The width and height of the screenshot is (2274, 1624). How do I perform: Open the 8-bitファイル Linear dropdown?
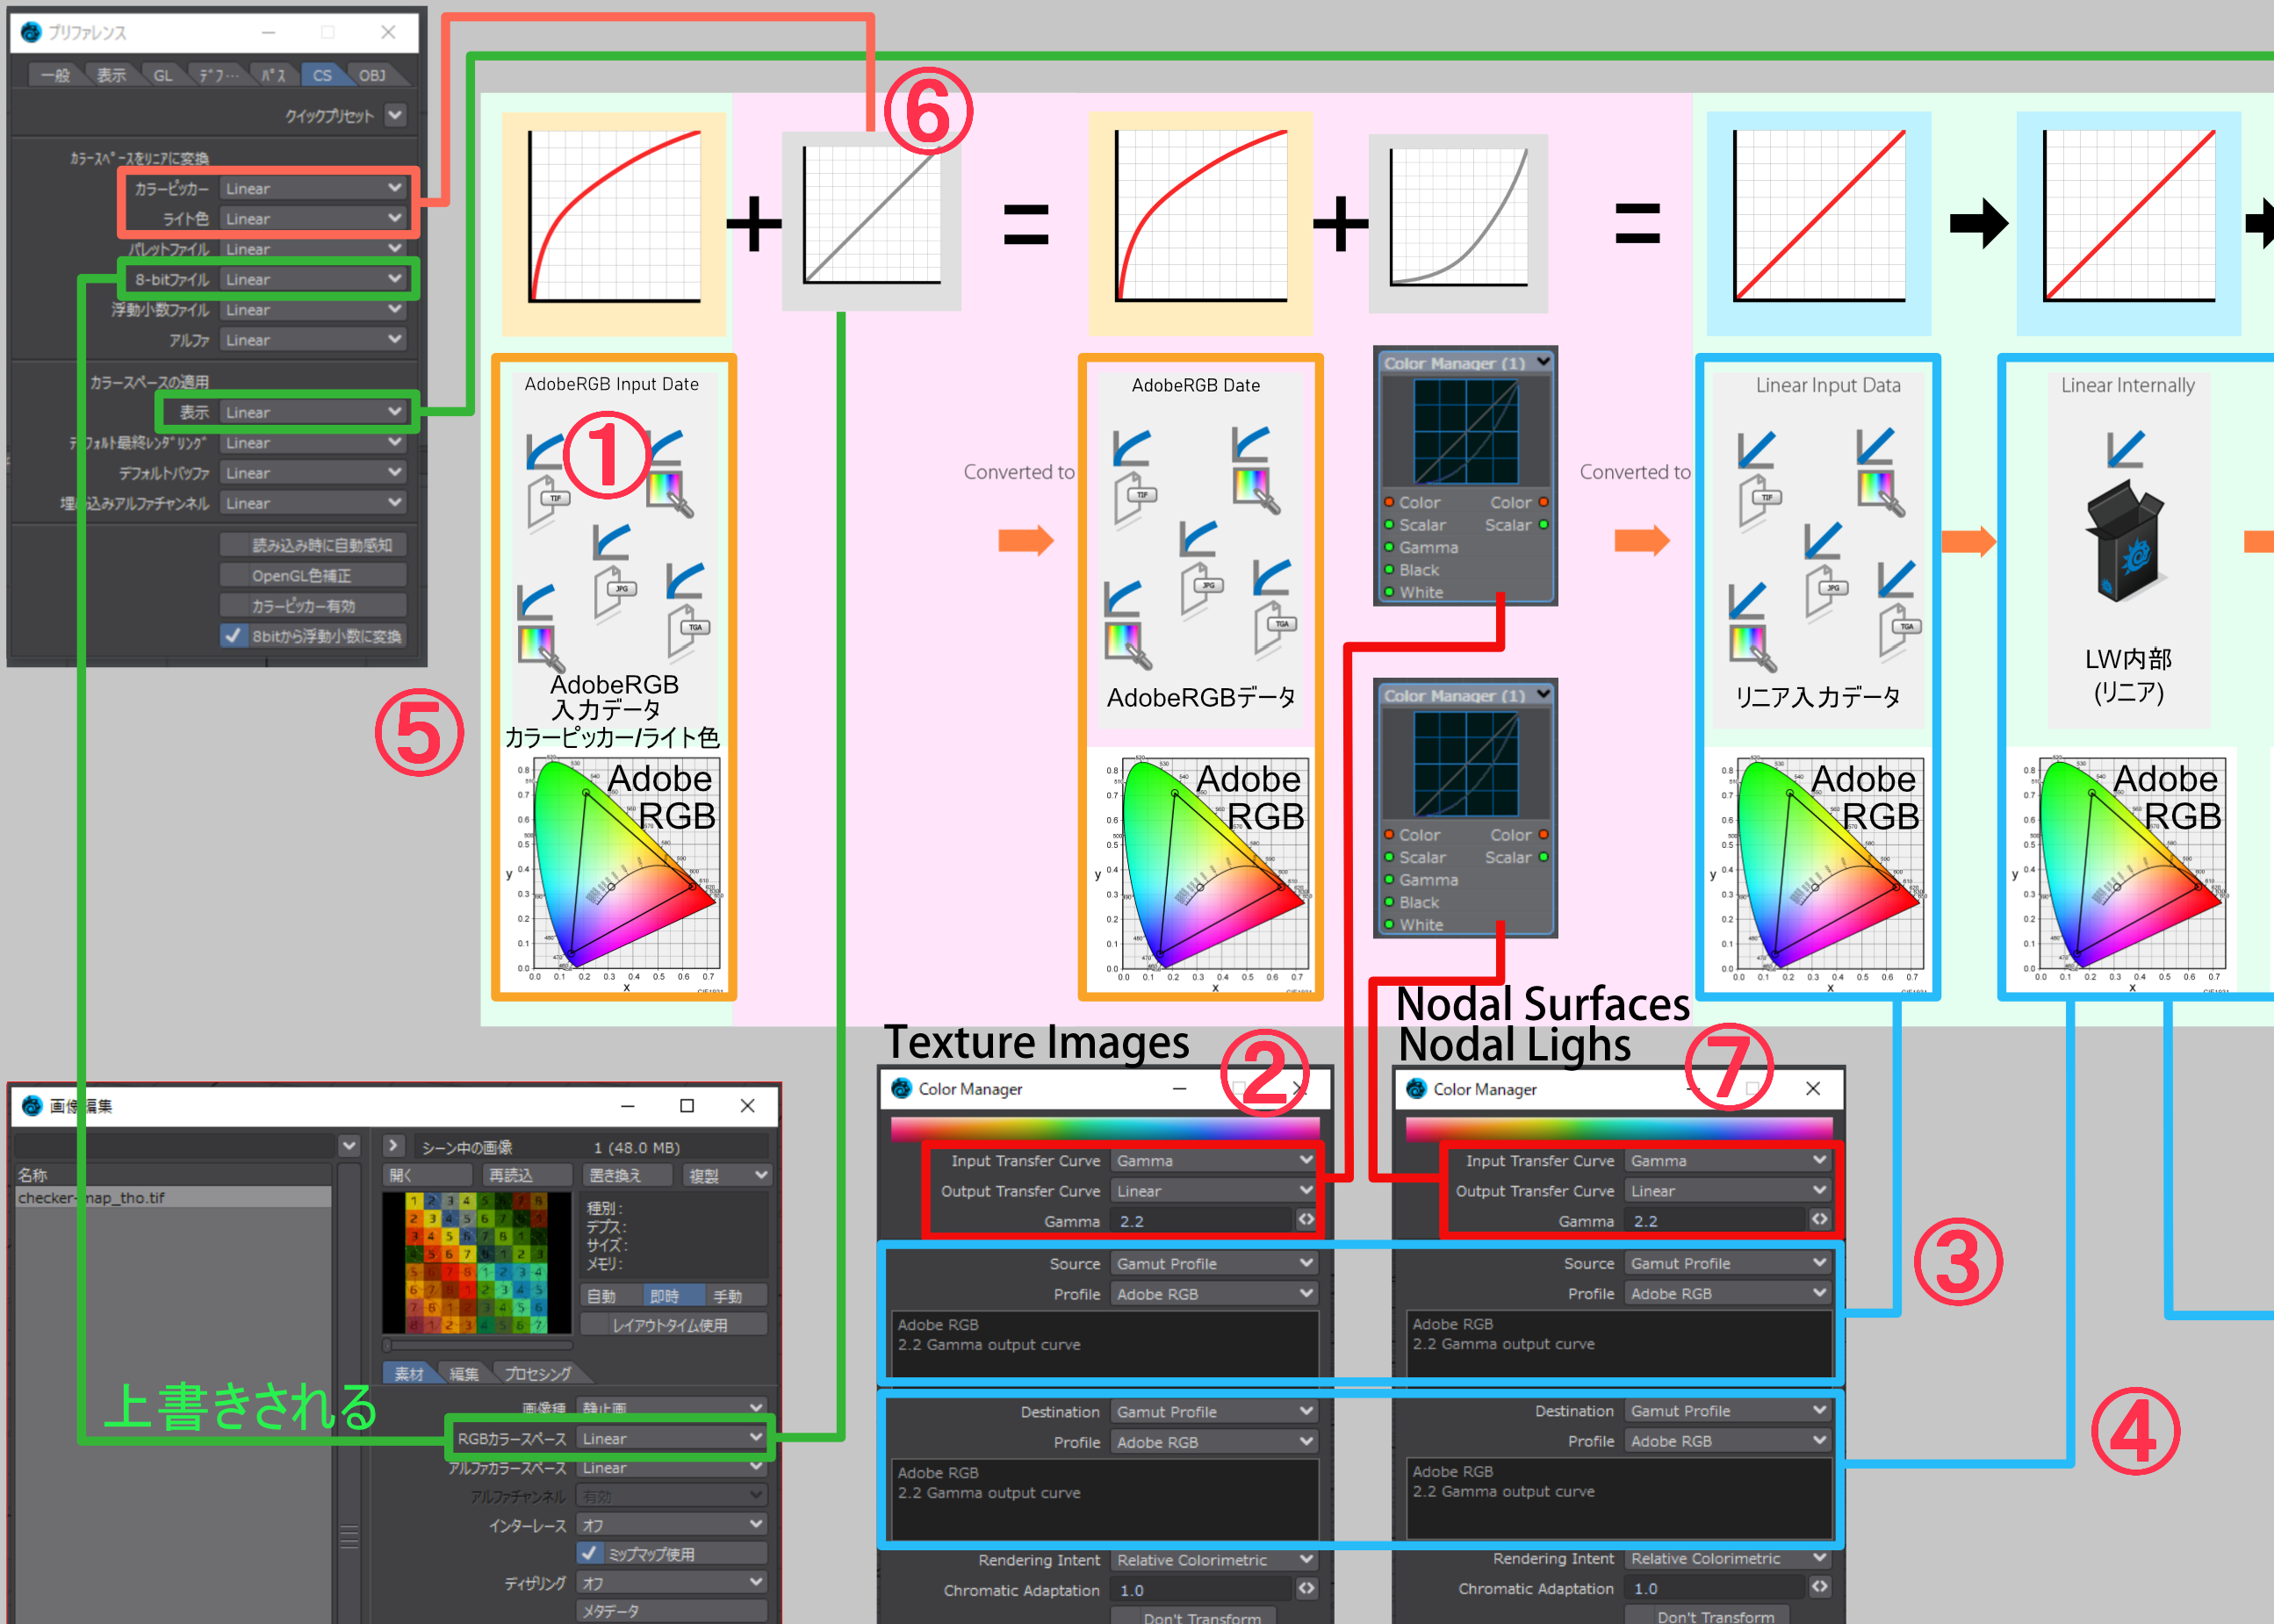312,279
